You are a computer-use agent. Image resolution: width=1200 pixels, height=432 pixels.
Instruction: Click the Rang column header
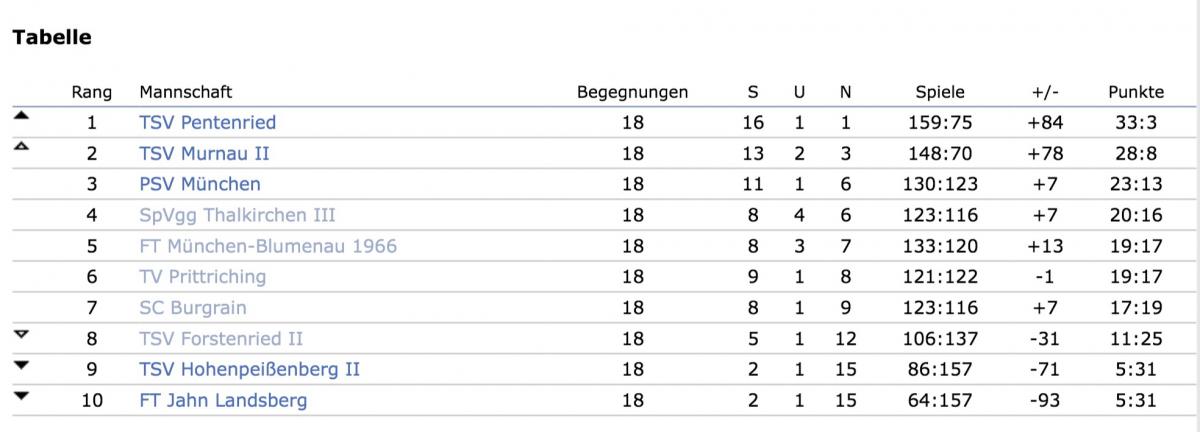[x=92, y=92]
